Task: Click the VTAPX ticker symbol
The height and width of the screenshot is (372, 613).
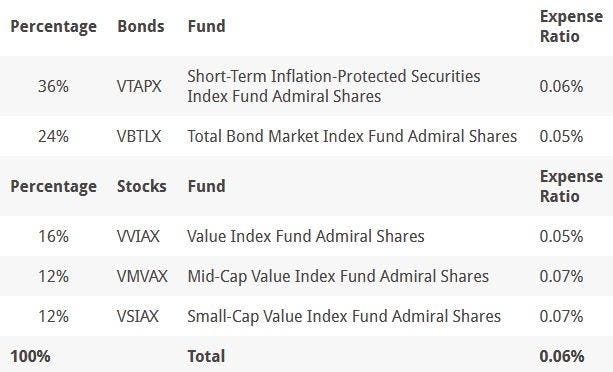Action: point(139,86)
